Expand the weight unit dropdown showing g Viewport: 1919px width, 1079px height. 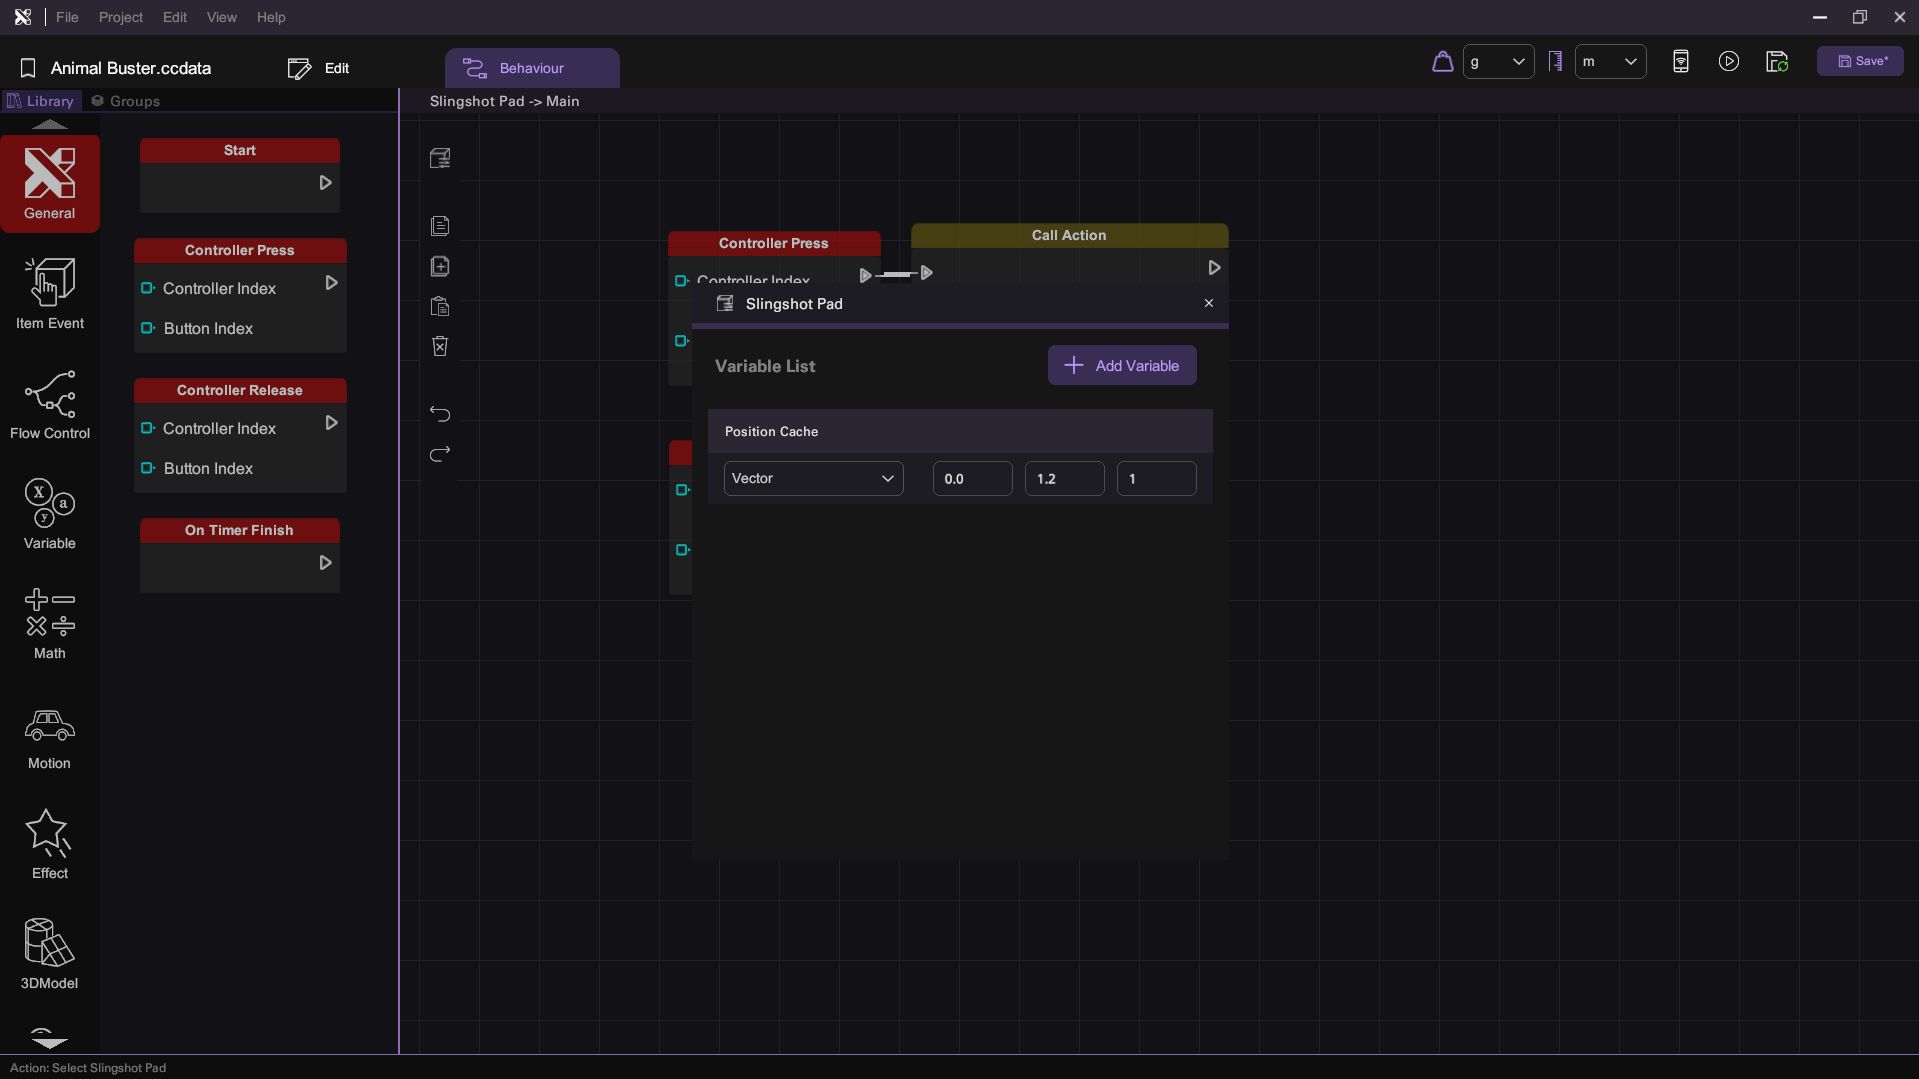click(1497, 62)
